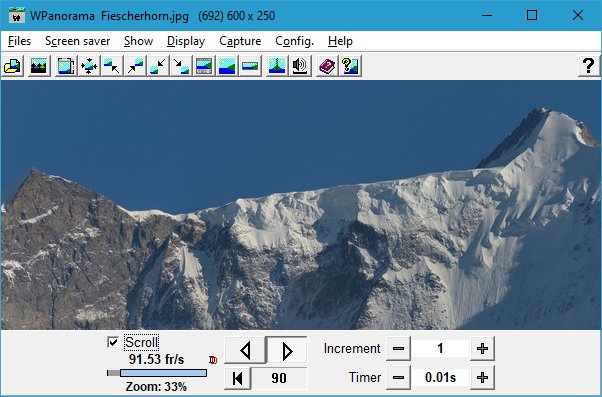602x397 pixels.
Task: Move window to bottom-right corner icon
Action: pos(181,66)
